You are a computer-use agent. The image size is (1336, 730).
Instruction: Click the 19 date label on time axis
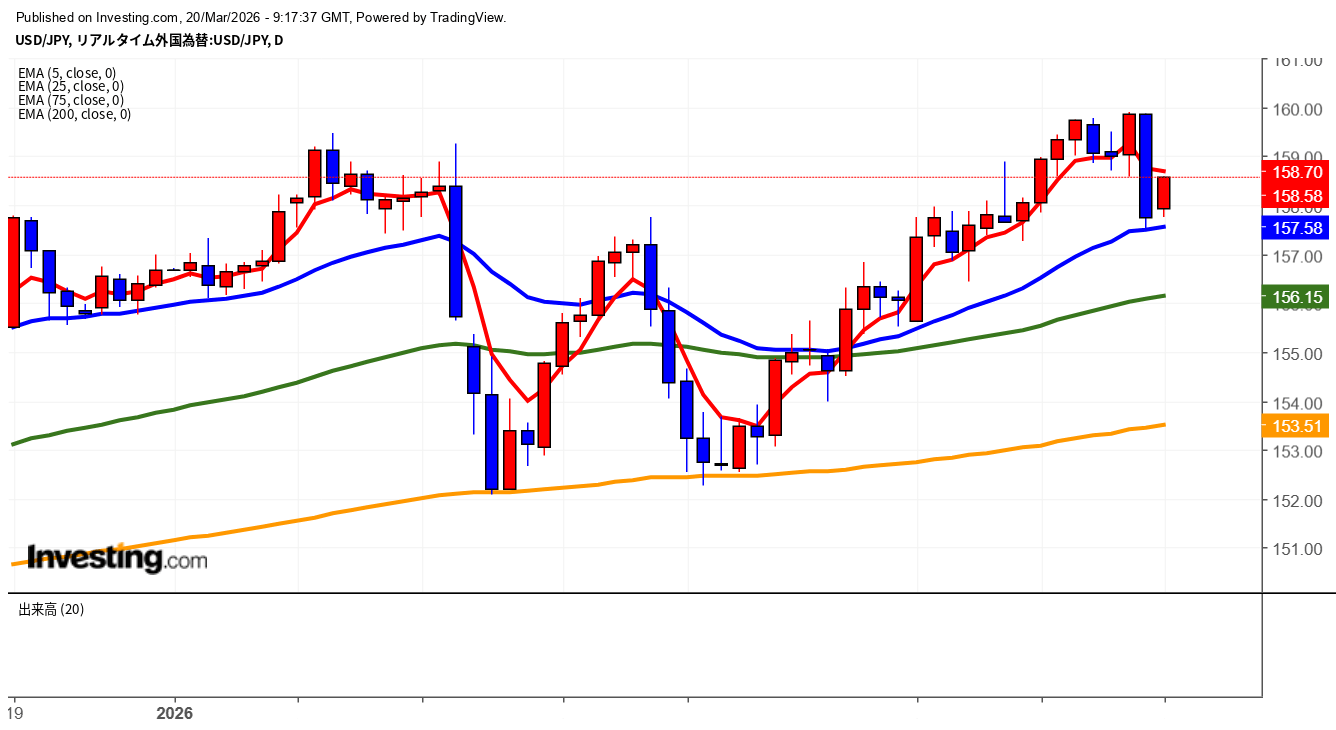13,714
